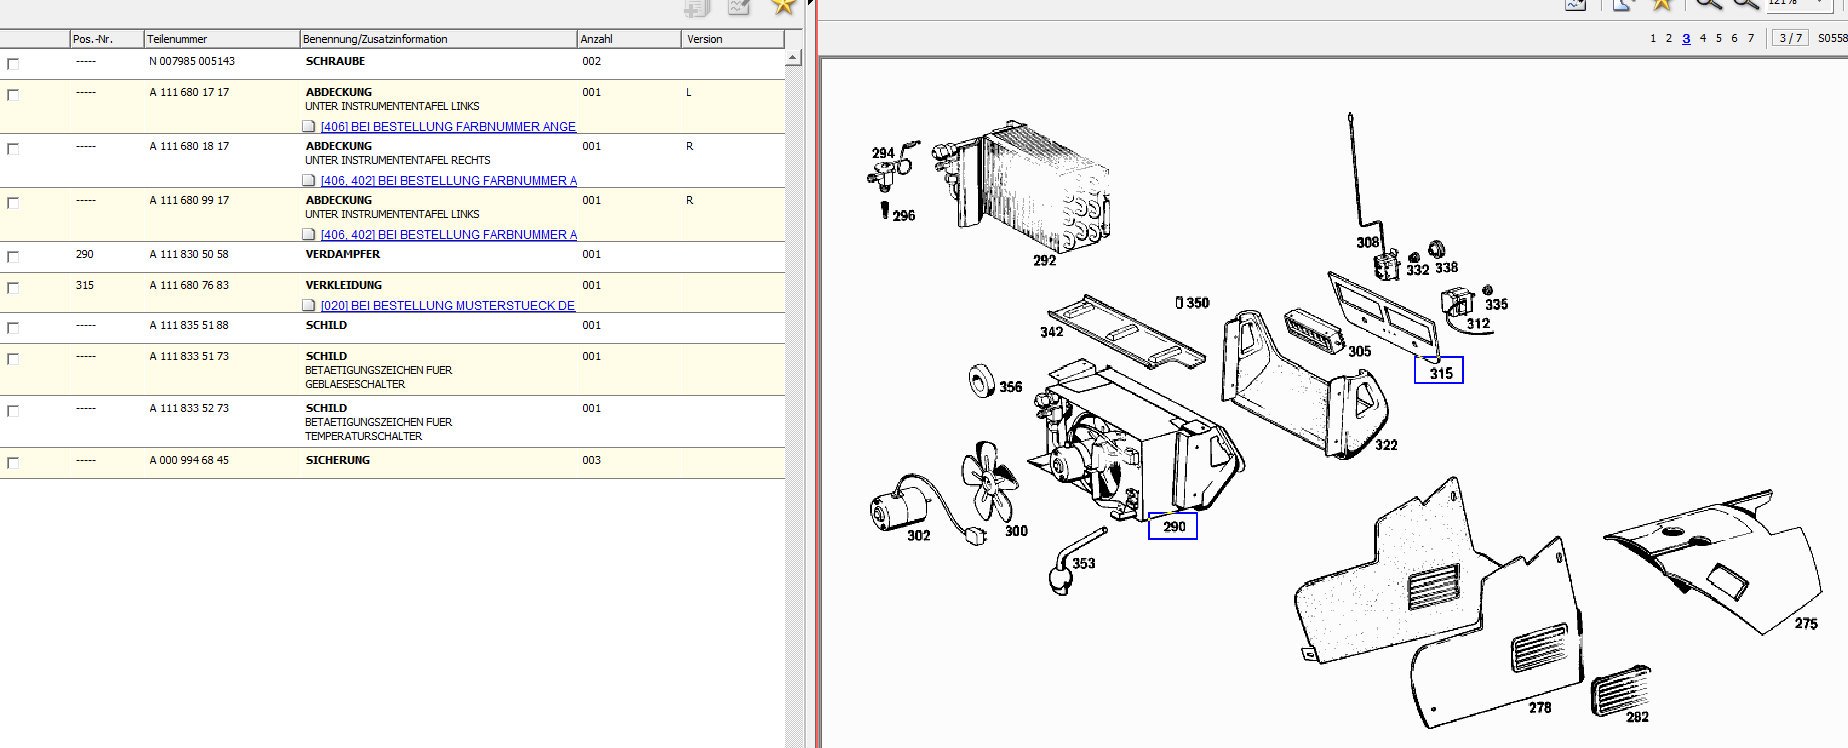Open the note icon in the A 111 680 18 17 row

click(x=309, y=181)
